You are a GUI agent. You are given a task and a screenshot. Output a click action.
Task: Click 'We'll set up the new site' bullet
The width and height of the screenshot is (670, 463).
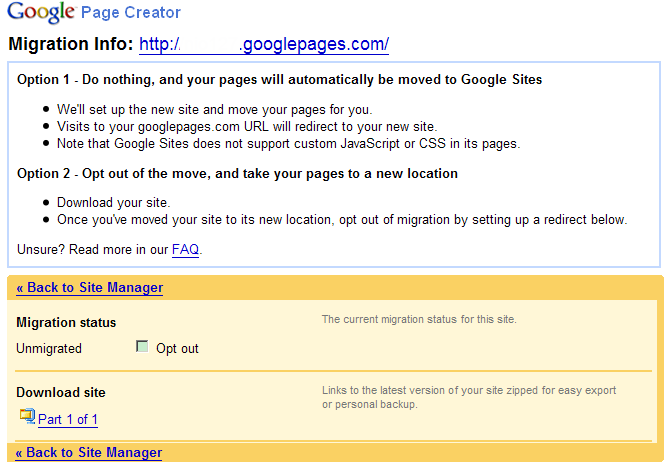pyautogui.click(x=215, y=110)
